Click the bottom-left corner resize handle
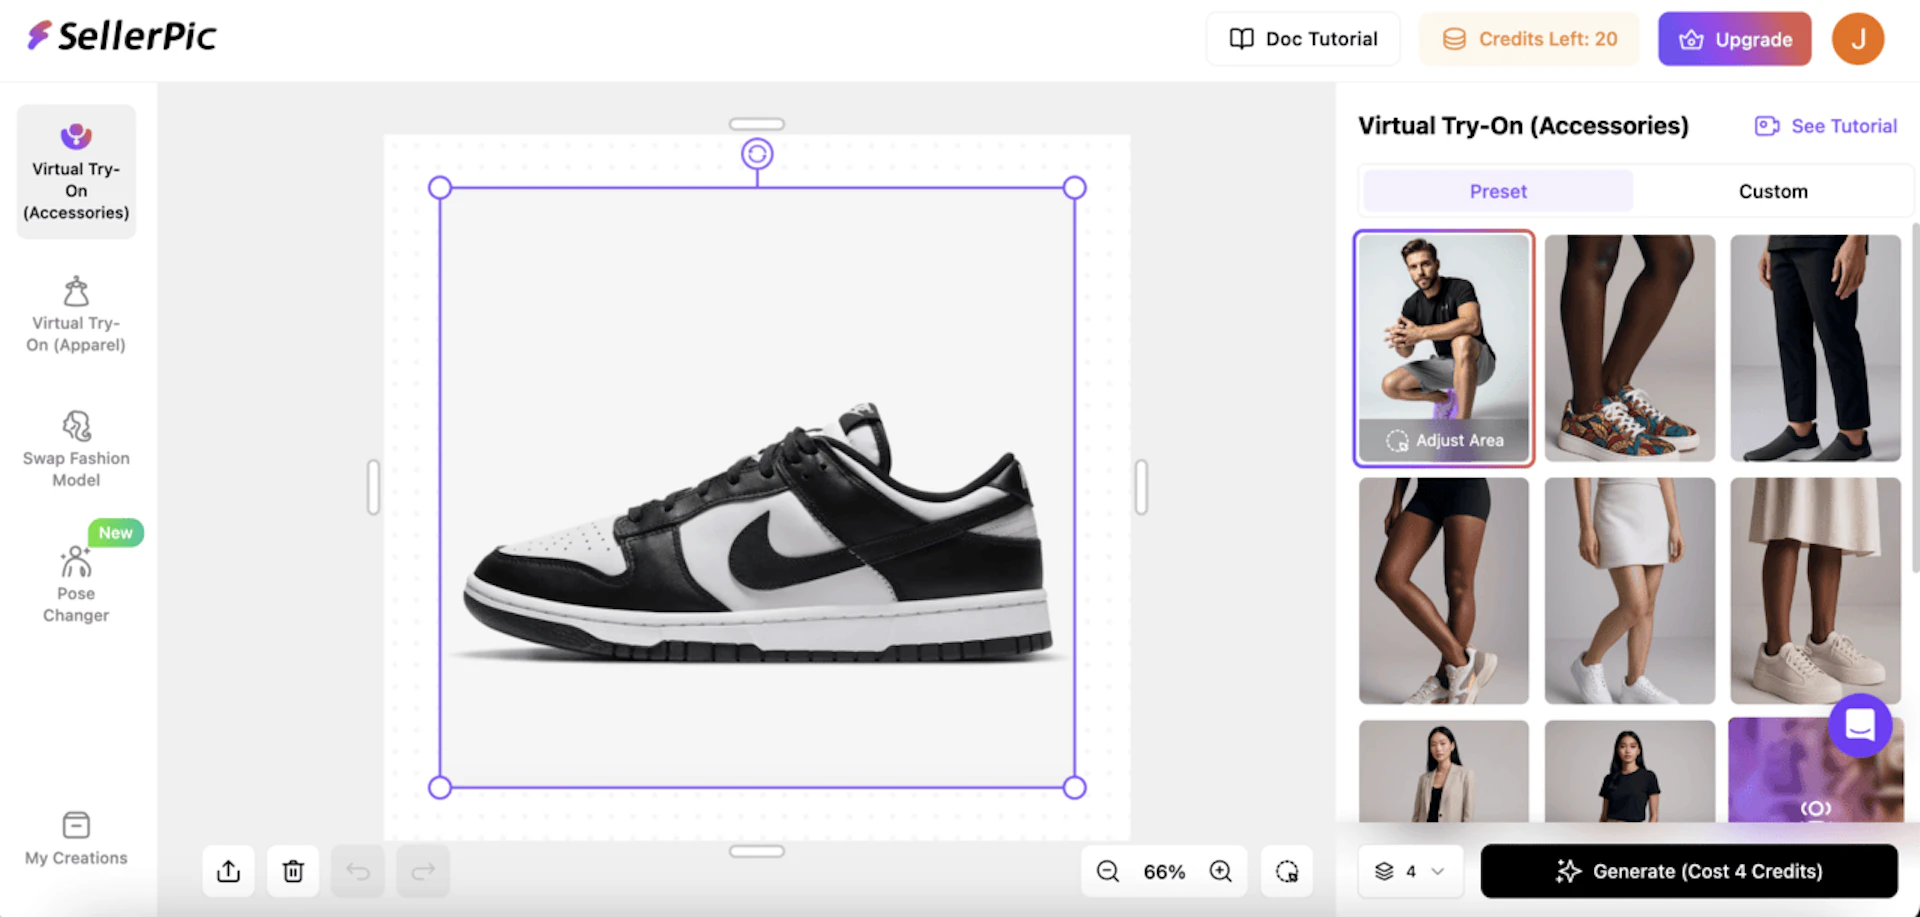 point(440,788)
